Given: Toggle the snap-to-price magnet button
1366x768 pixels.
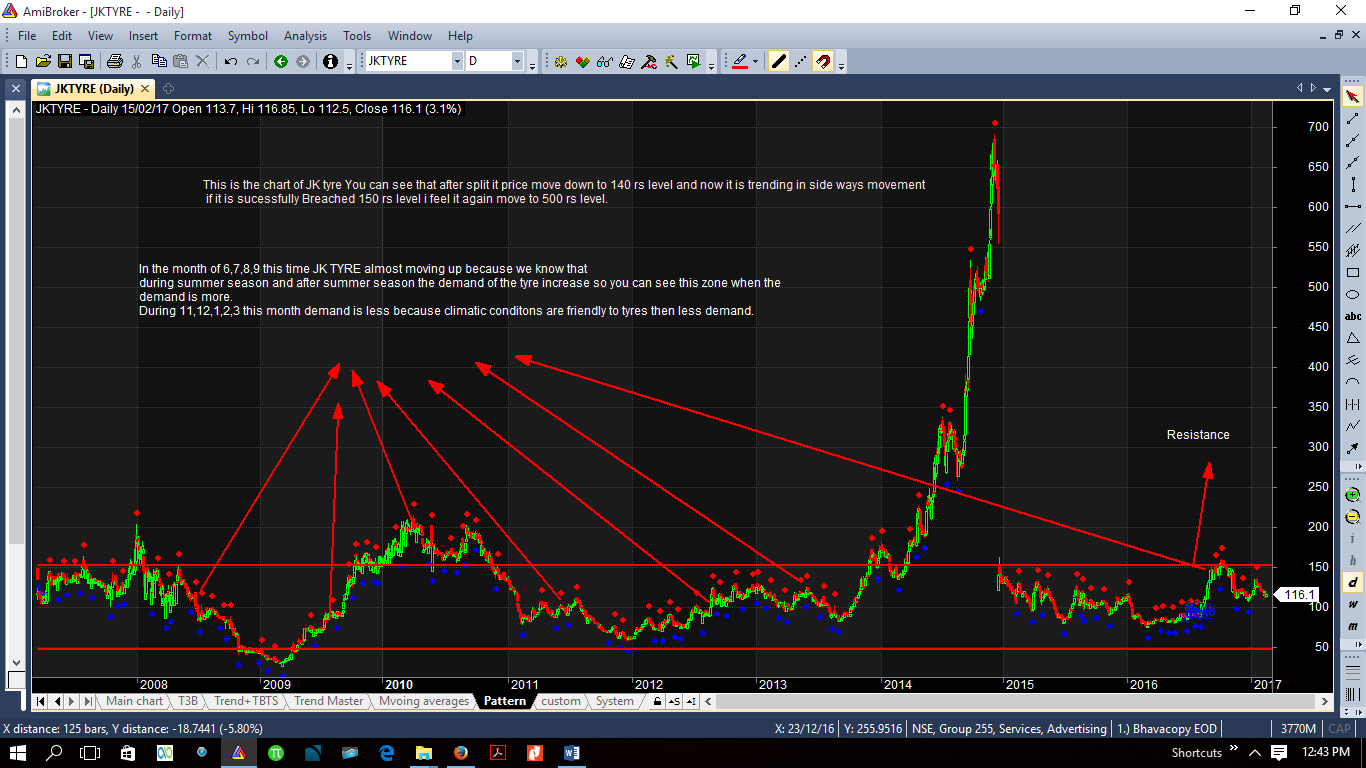Looking at the screenshot, I should pos(823,61).
